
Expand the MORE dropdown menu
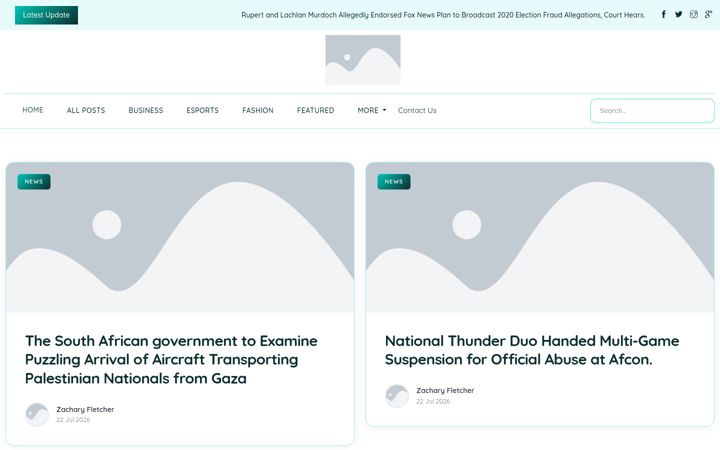[372, 110]
